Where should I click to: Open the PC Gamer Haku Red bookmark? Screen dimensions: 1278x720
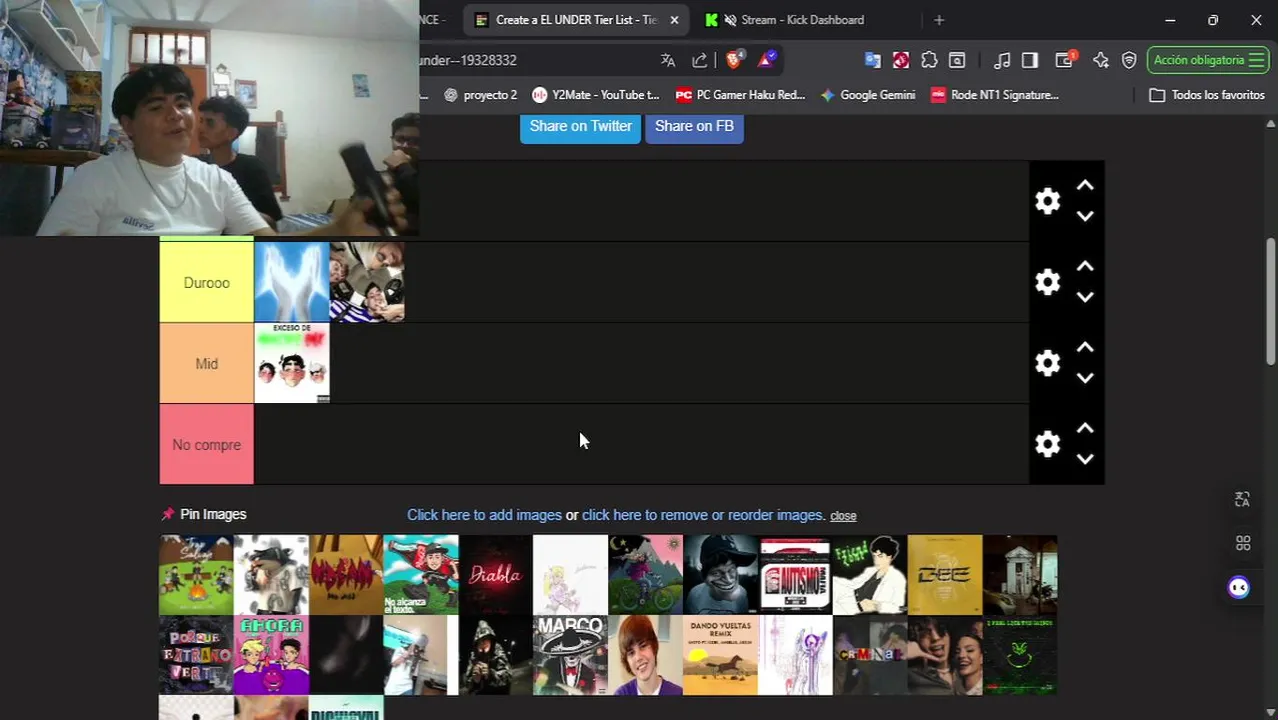741,95
